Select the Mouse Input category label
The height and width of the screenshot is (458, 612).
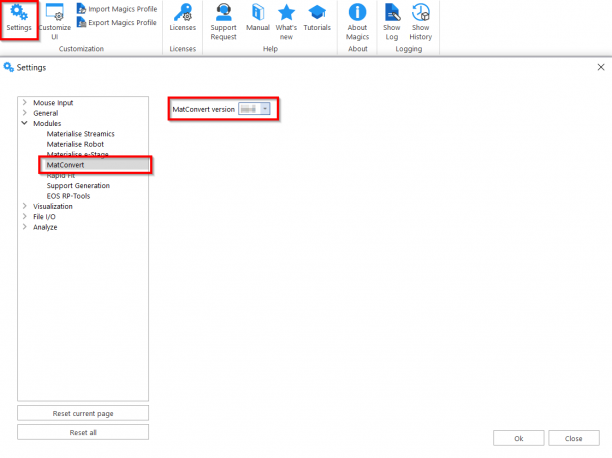coord(53,103)
